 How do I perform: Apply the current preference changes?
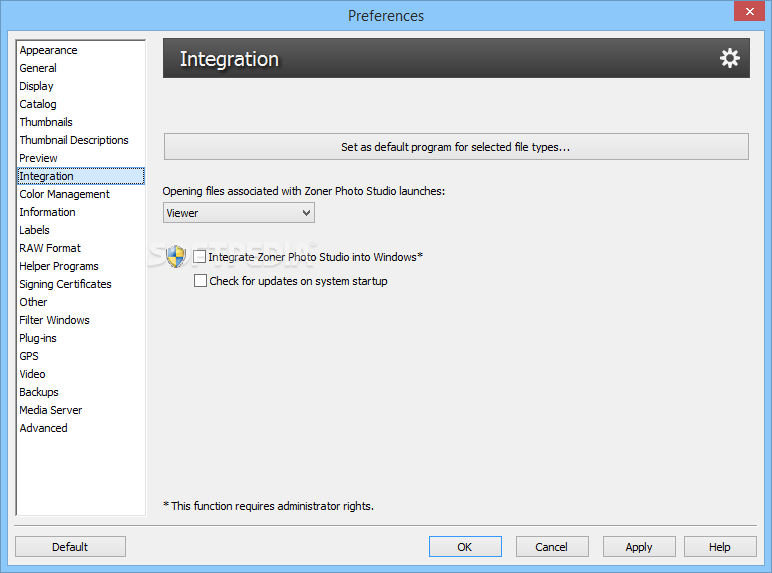click(639, 547)
